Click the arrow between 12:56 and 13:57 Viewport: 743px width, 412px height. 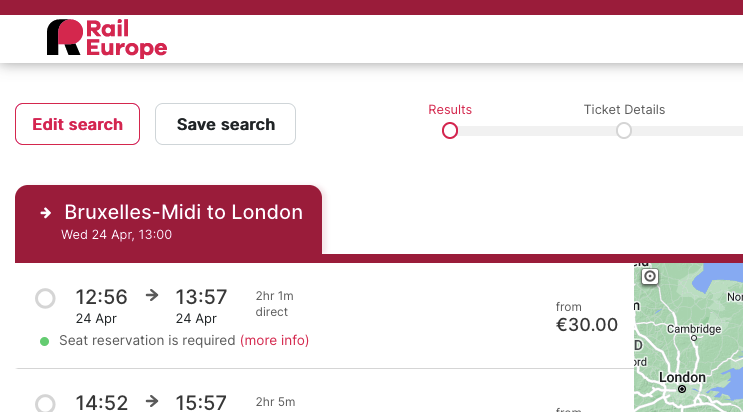click(x=152, y=295)
